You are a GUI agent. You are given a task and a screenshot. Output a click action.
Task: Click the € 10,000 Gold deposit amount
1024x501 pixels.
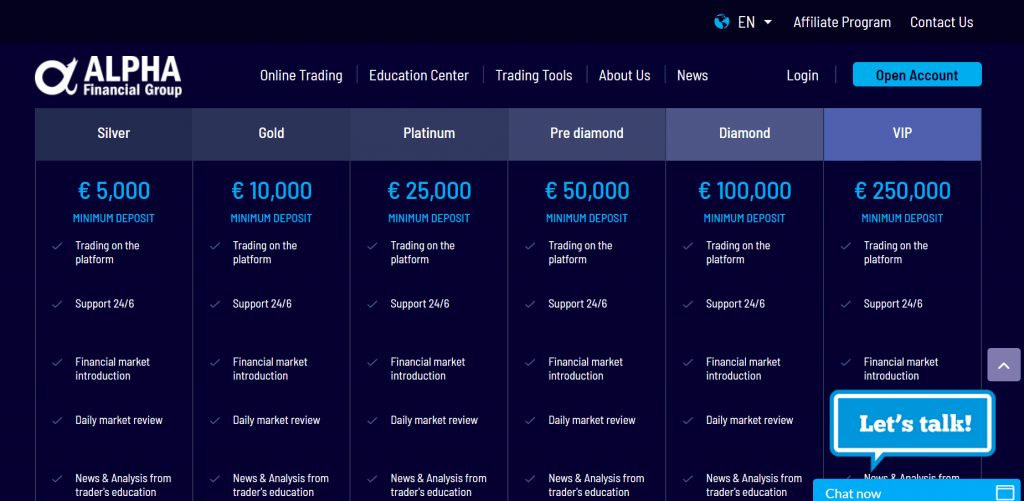coord(272,191)
